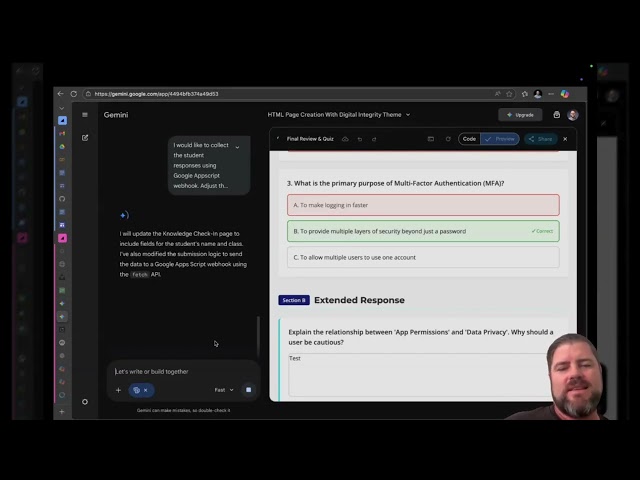The height and width of the screenshot is (480, 640).
Task: Open the browser profile avatar
Action: click(538, 94)
